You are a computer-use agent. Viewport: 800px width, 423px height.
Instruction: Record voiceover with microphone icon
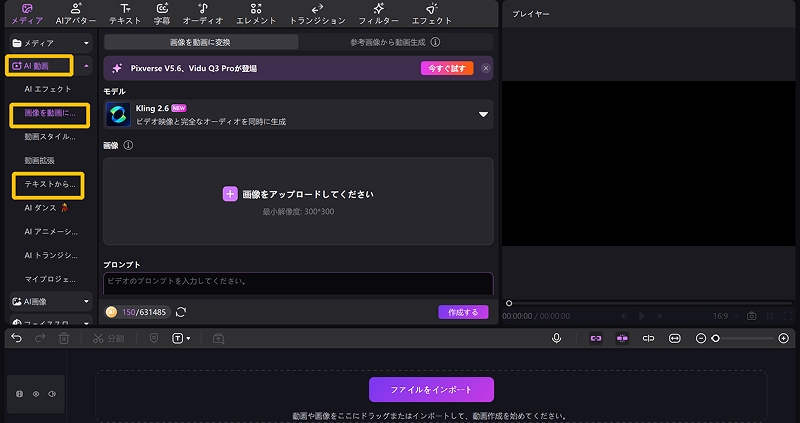(x=557, y=338)
